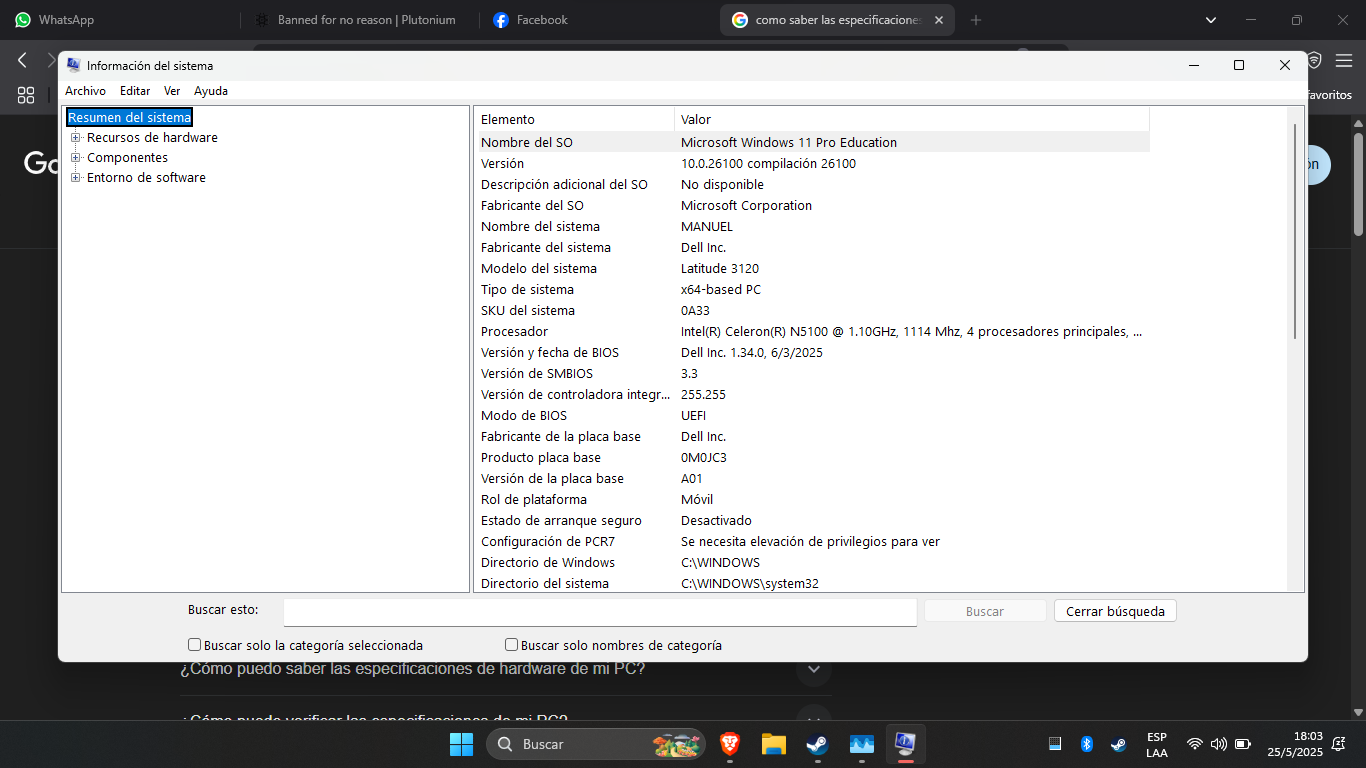
Task: Expand the Entorno de software node
Action: [76, 178]
